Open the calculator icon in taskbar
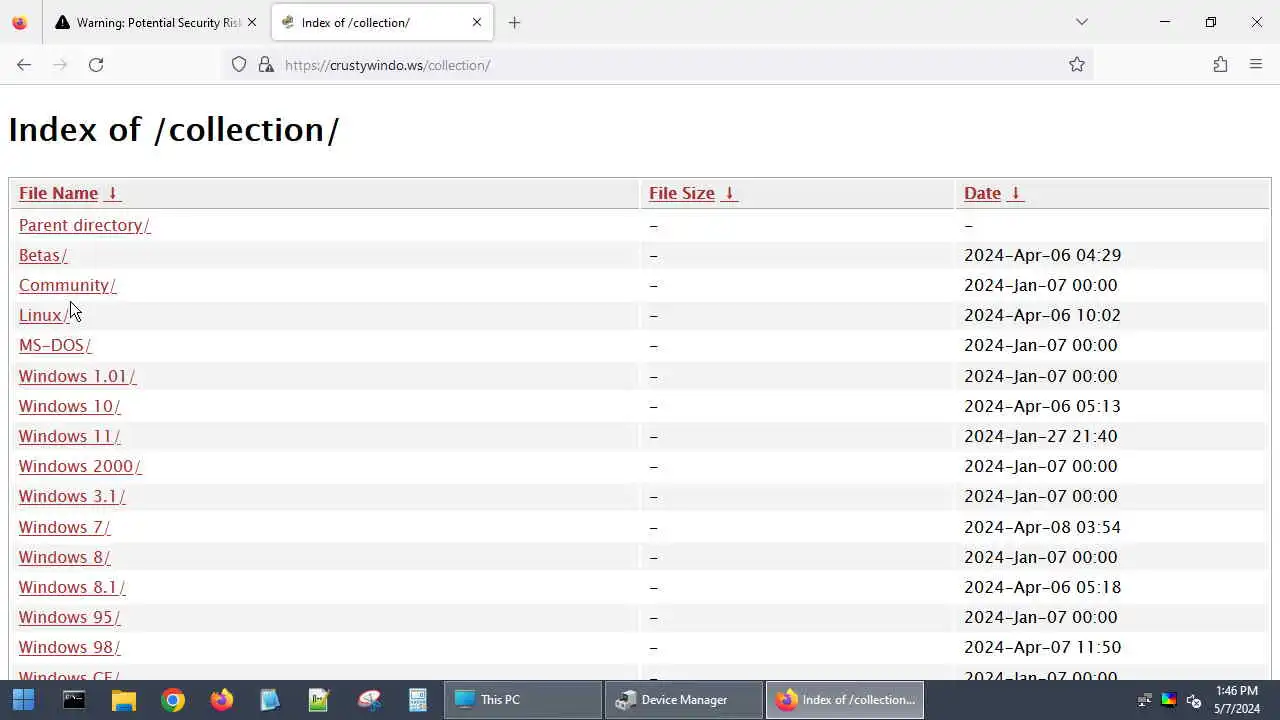The image size is (1280, 720). (x=418, y=700)
